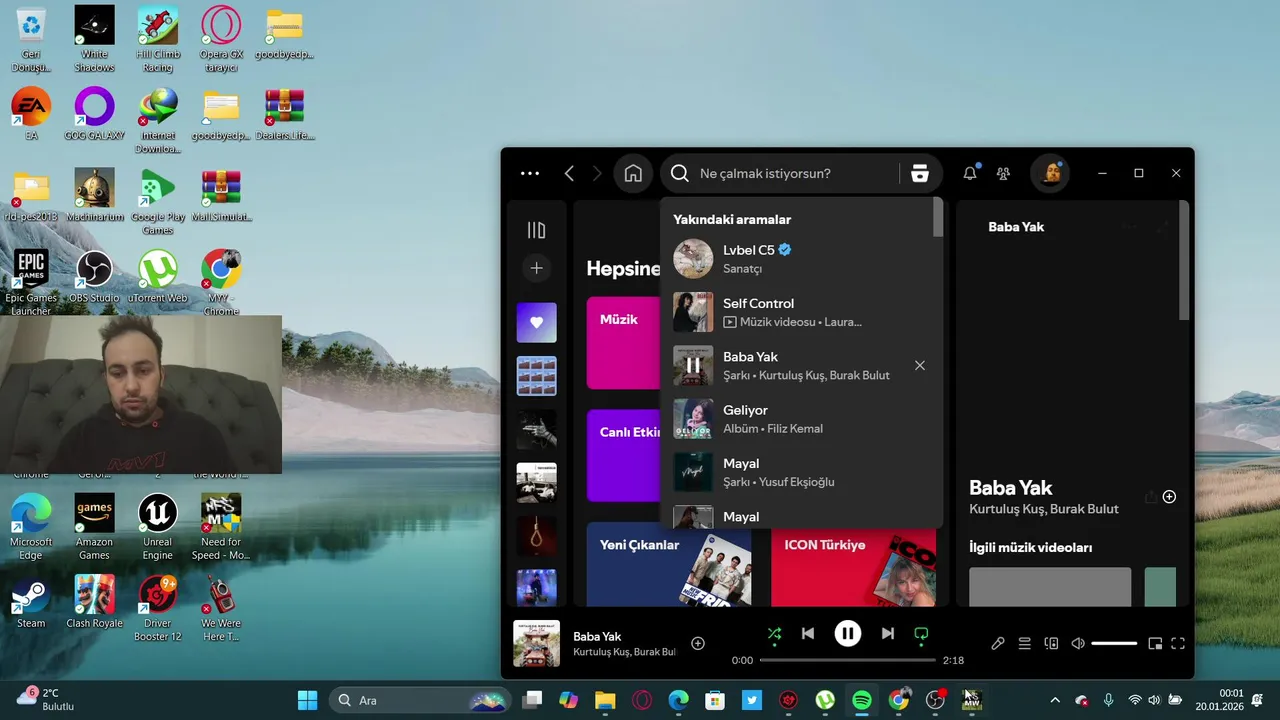Share Baba Yak from right panel
The image size is (1280, 720).
[x=1150, y=497]
